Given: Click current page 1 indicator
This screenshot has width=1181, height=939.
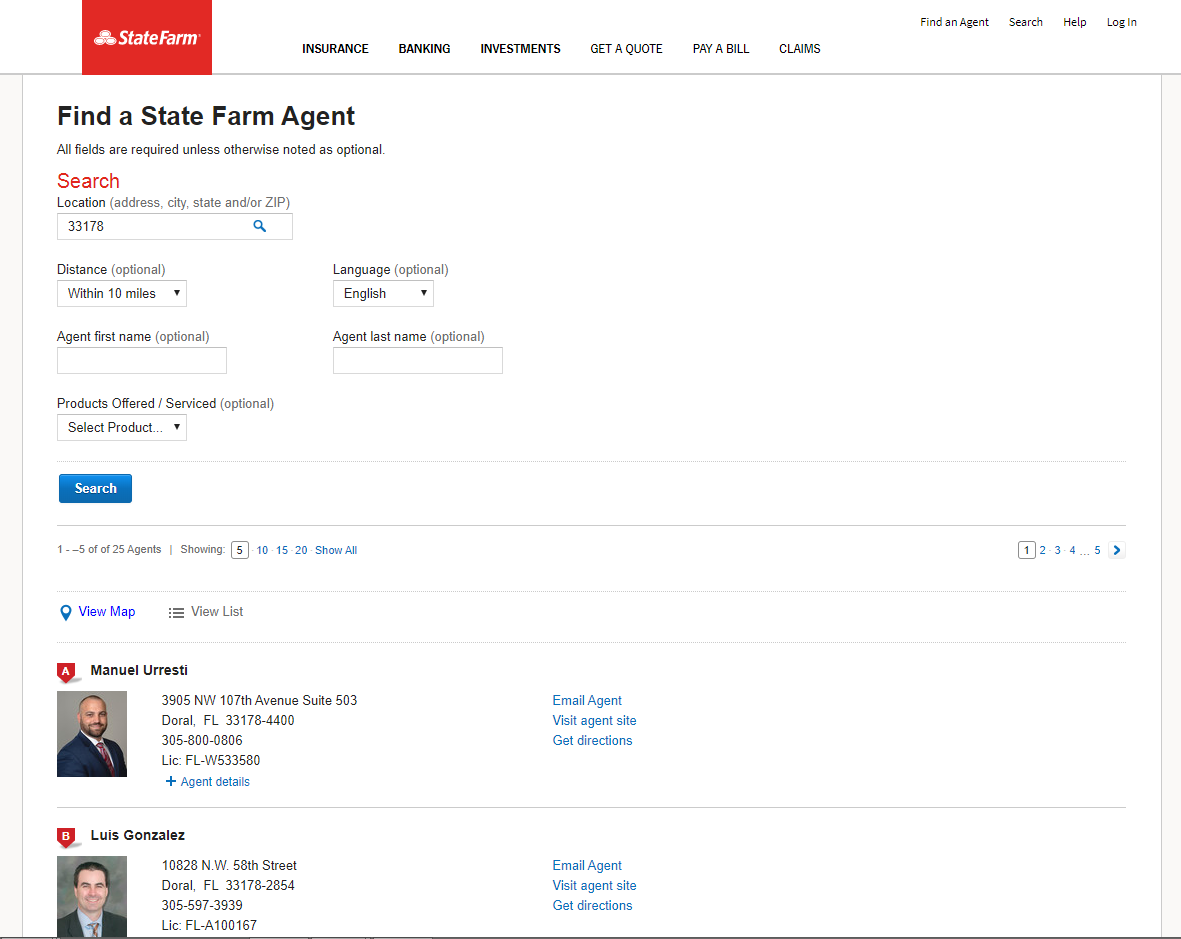Looking at the screenshot, I should point(1027,550).
